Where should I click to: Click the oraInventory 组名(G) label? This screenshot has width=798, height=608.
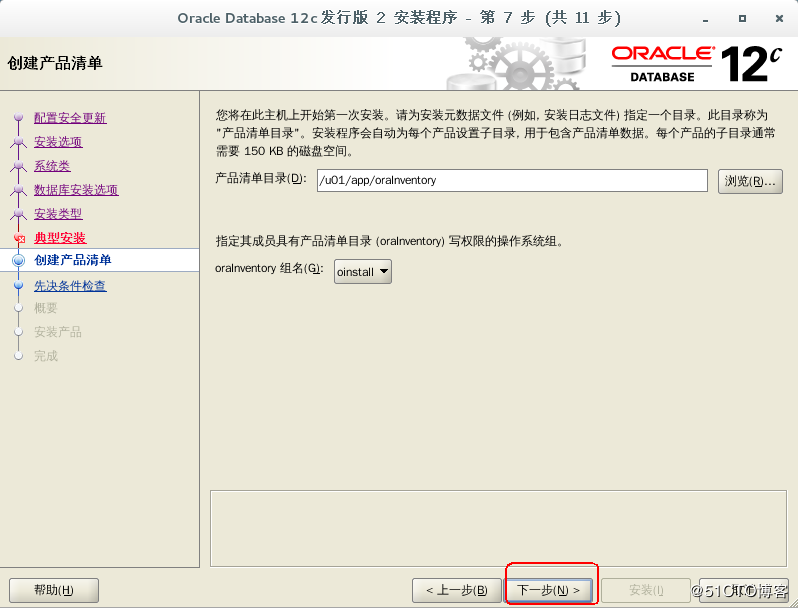[x=269, y=268]
